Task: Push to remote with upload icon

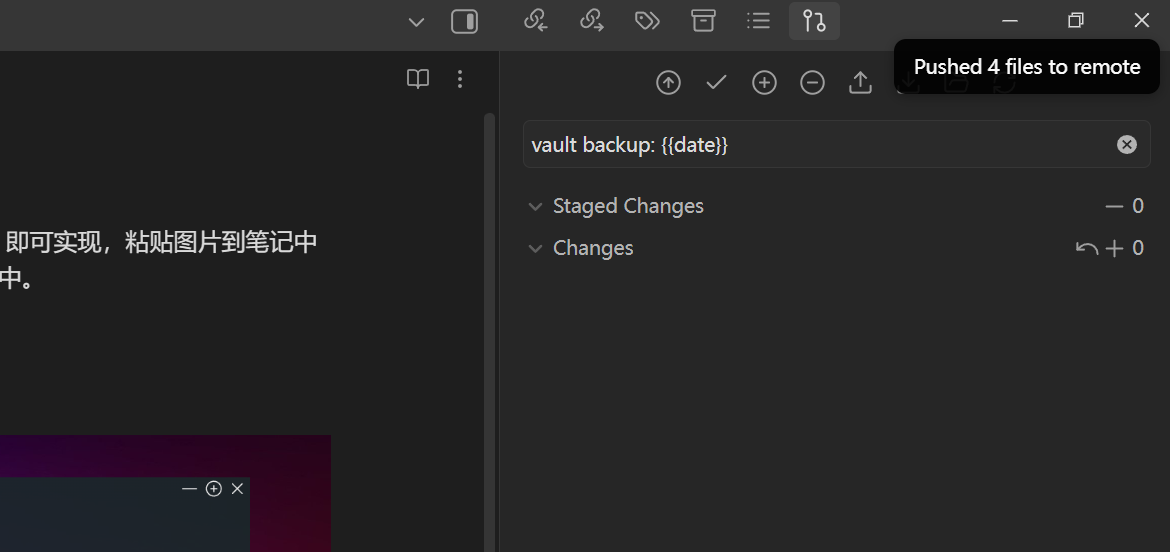Action: click(x=860, y=83)
